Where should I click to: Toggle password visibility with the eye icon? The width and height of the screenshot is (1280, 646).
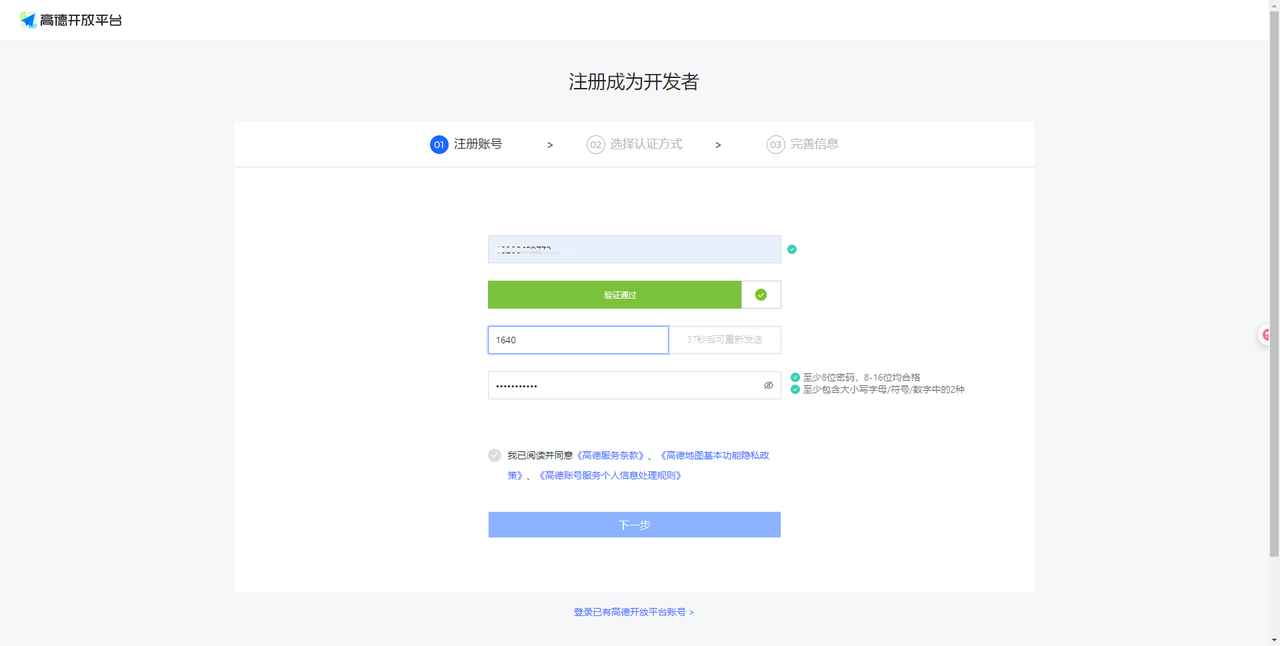[x=768, y=385]
